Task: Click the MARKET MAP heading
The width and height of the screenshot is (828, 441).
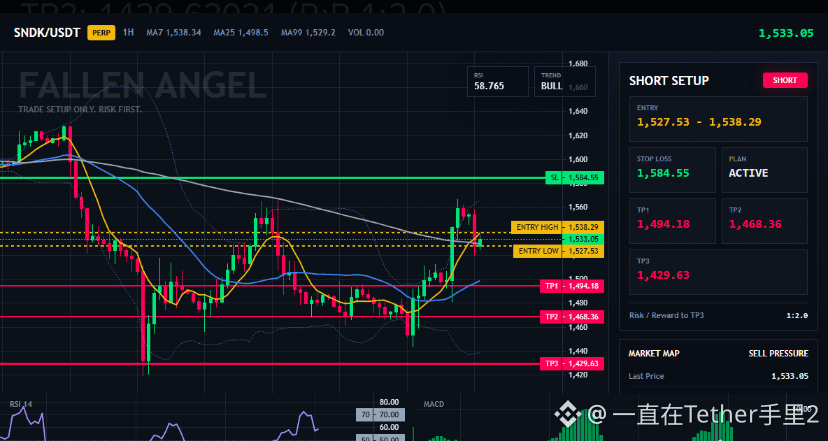Action: point(654,353)
